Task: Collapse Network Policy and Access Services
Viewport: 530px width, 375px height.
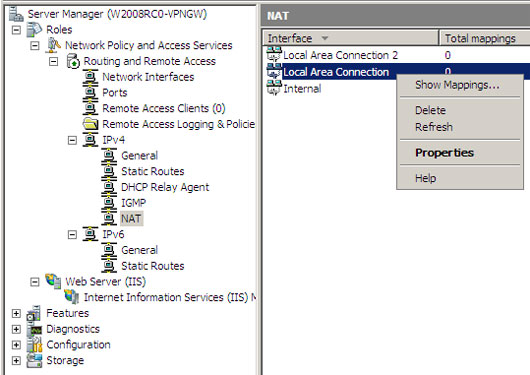Action: (x=35, y=45)
